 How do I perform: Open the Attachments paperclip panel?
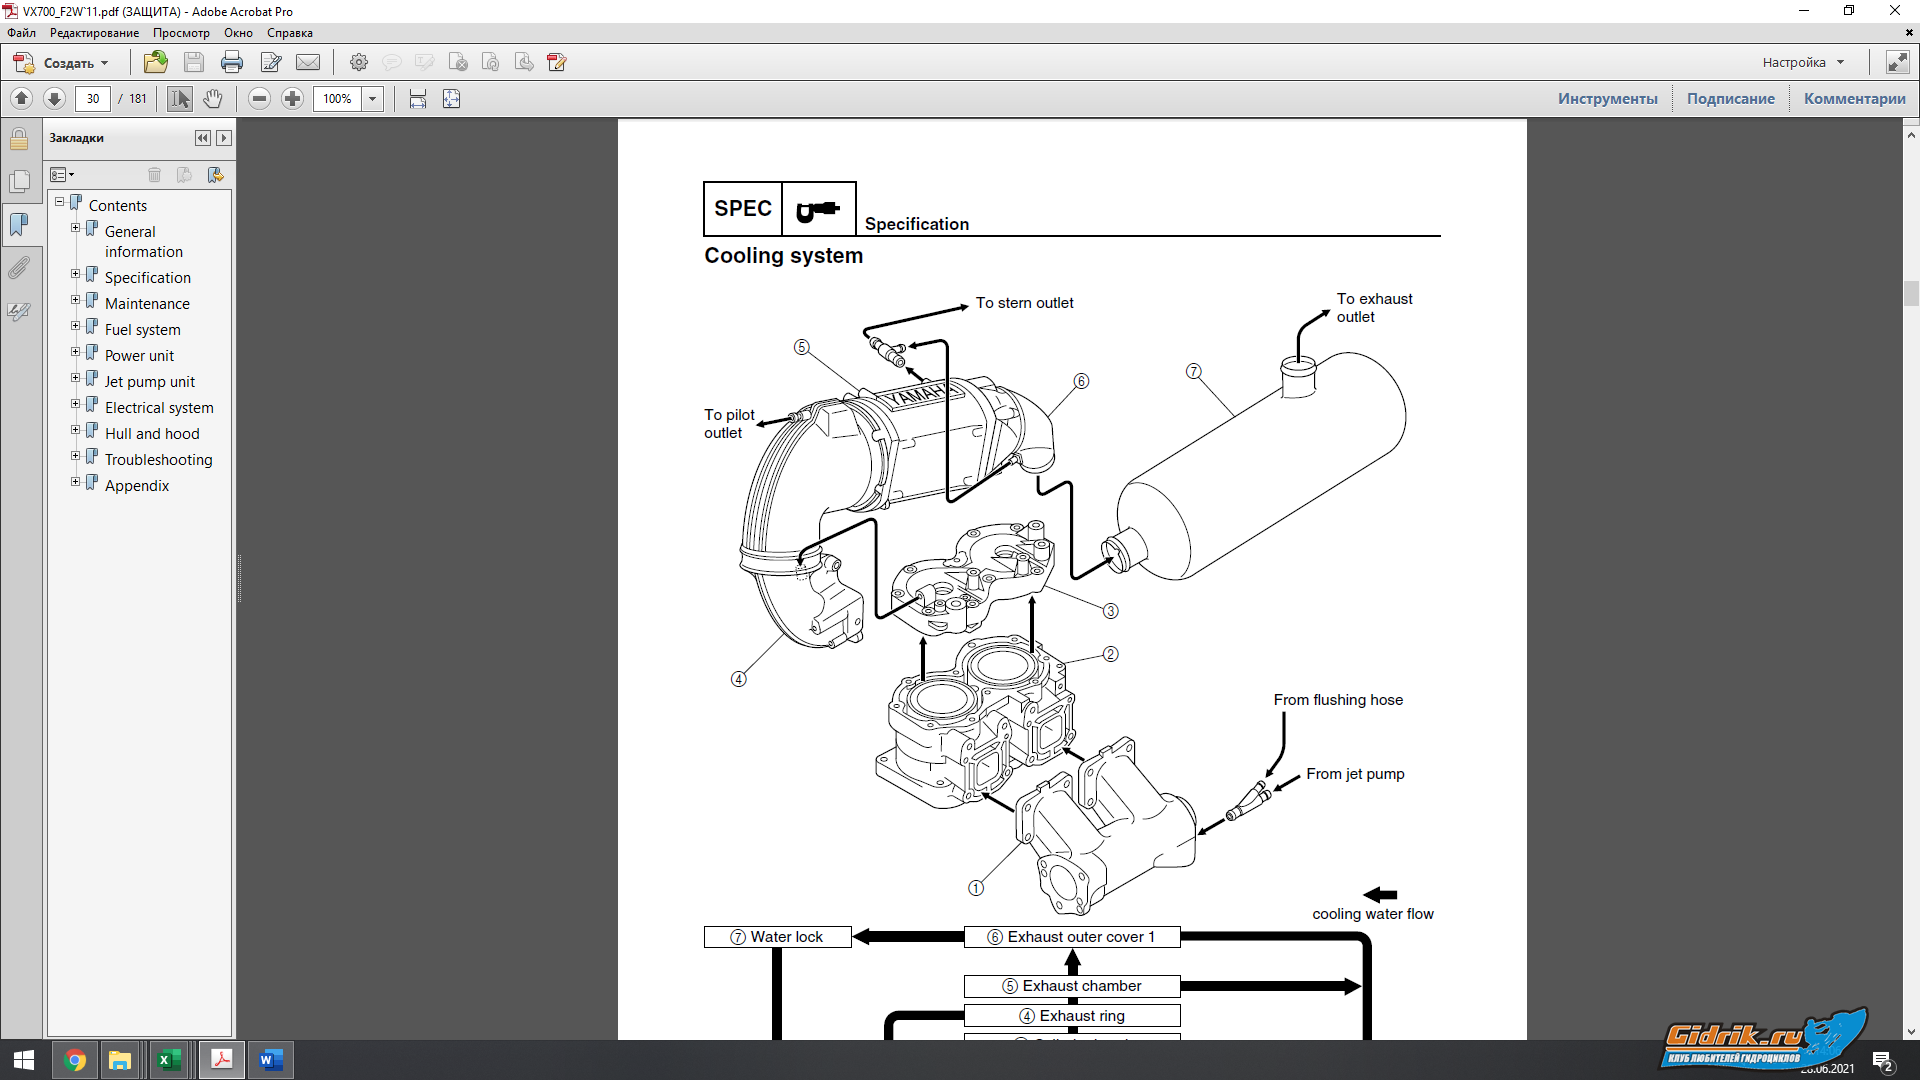[19, 268]
